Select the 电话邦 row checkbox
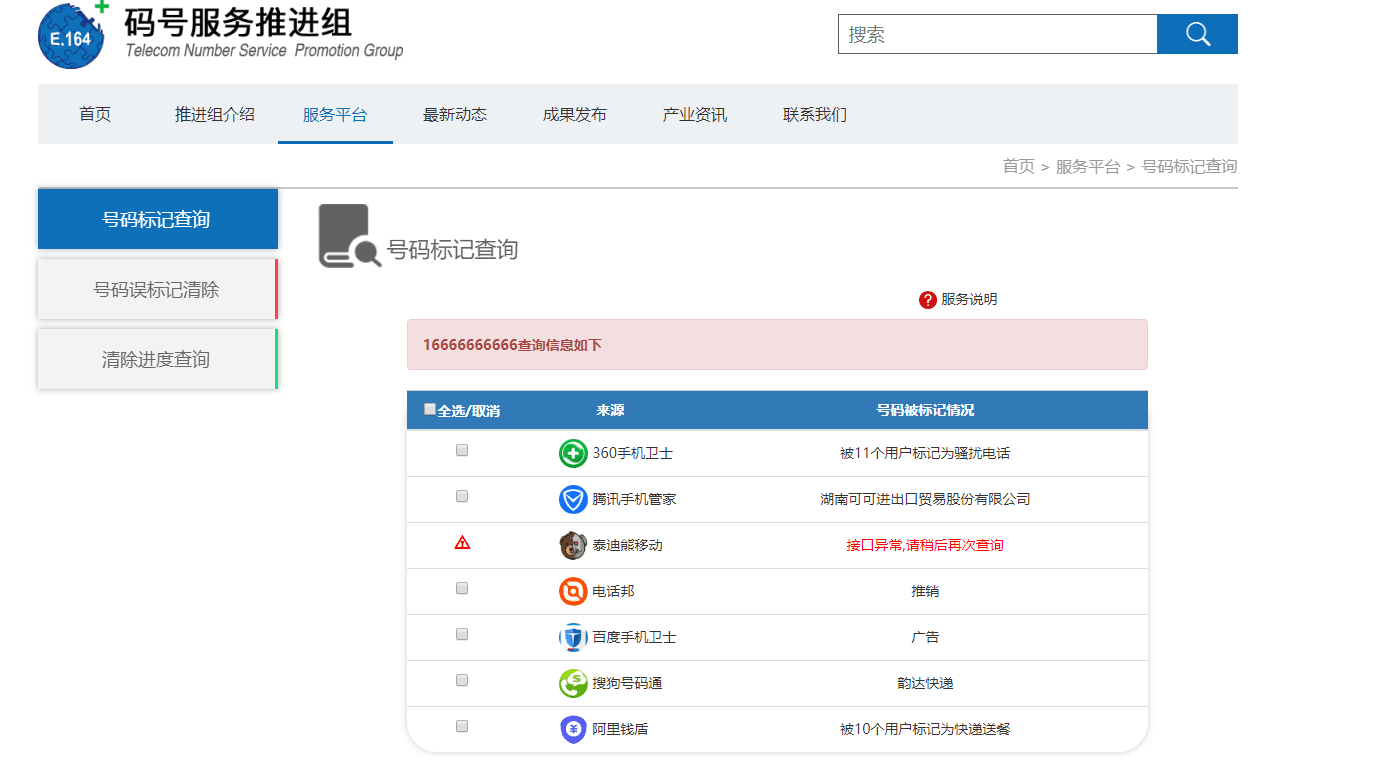Viewport: 1375px width, 764px height. click(x=462, y=589)
